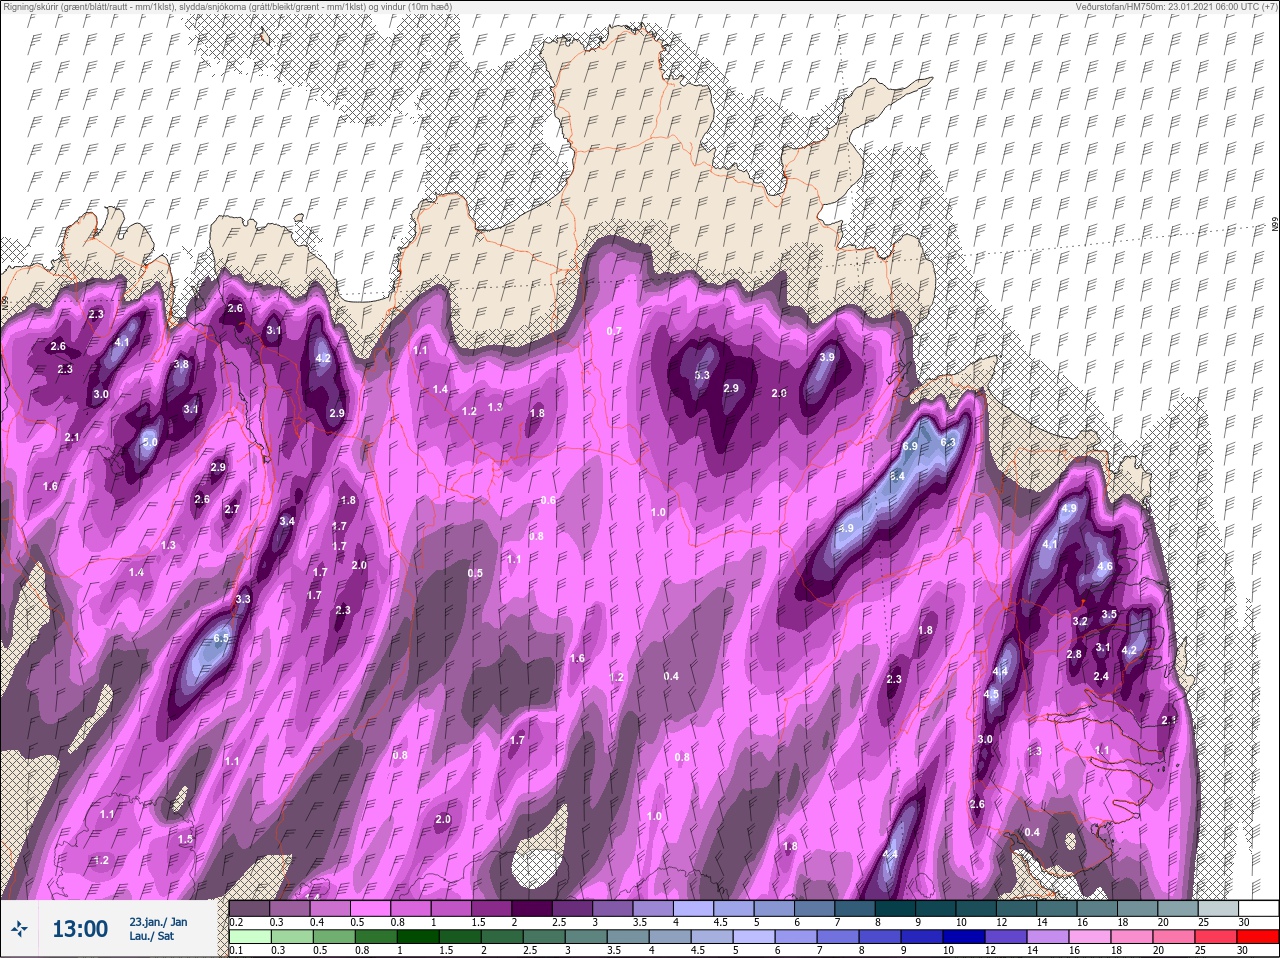Screen dimensions: 1280x958
Task: Click the 1.5 precipitation value on the map
Action: (185, 840)
